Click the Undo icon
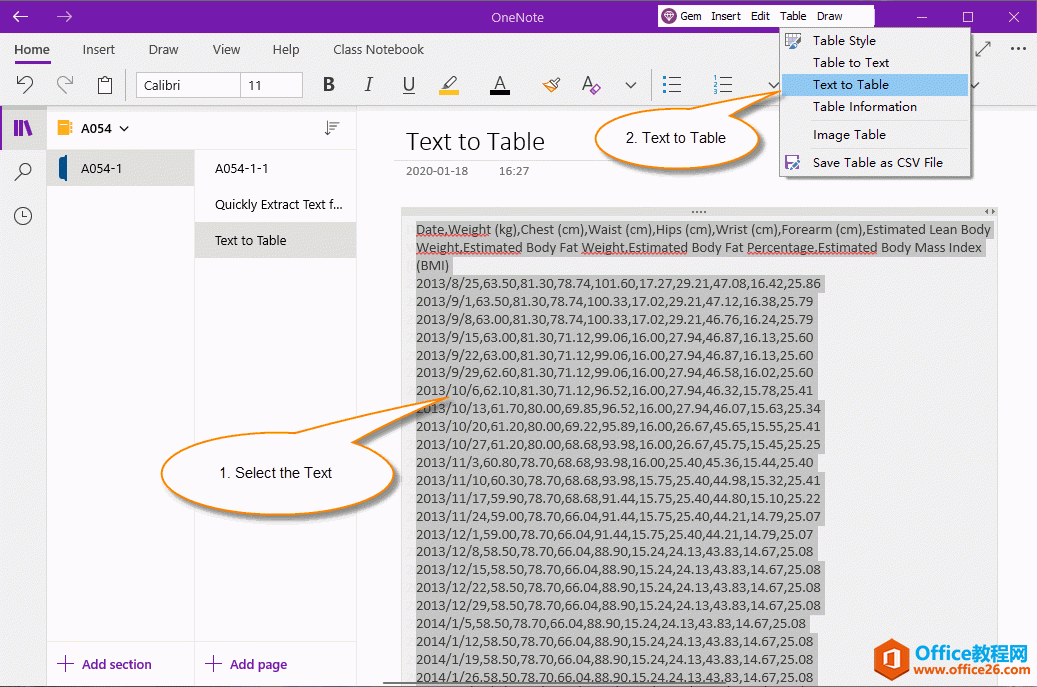This screenshot has width=1037, height=687. pos(26,85)
